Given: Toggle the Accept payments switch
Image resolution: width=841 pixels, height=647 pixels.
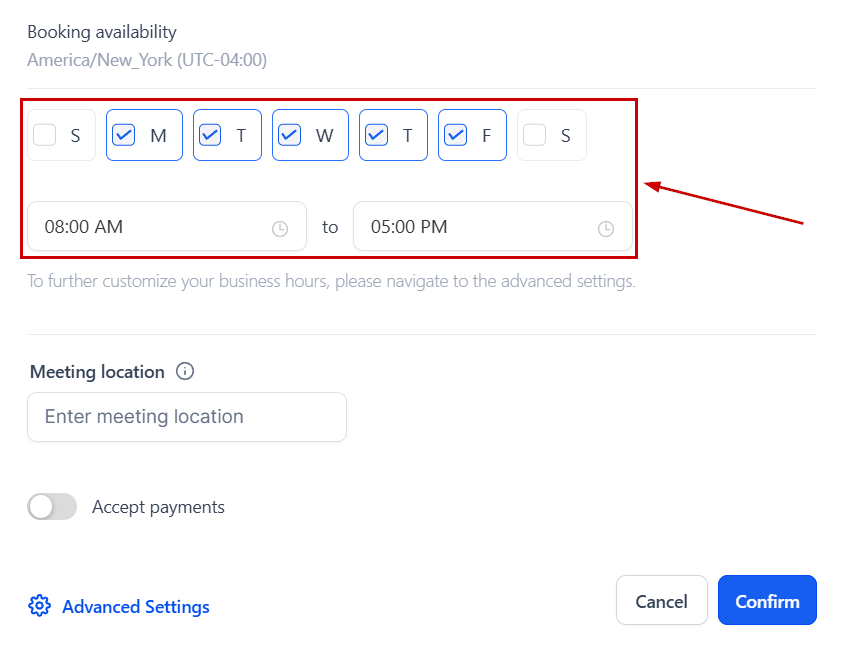Looking at the screenshot, I should 52,507.
